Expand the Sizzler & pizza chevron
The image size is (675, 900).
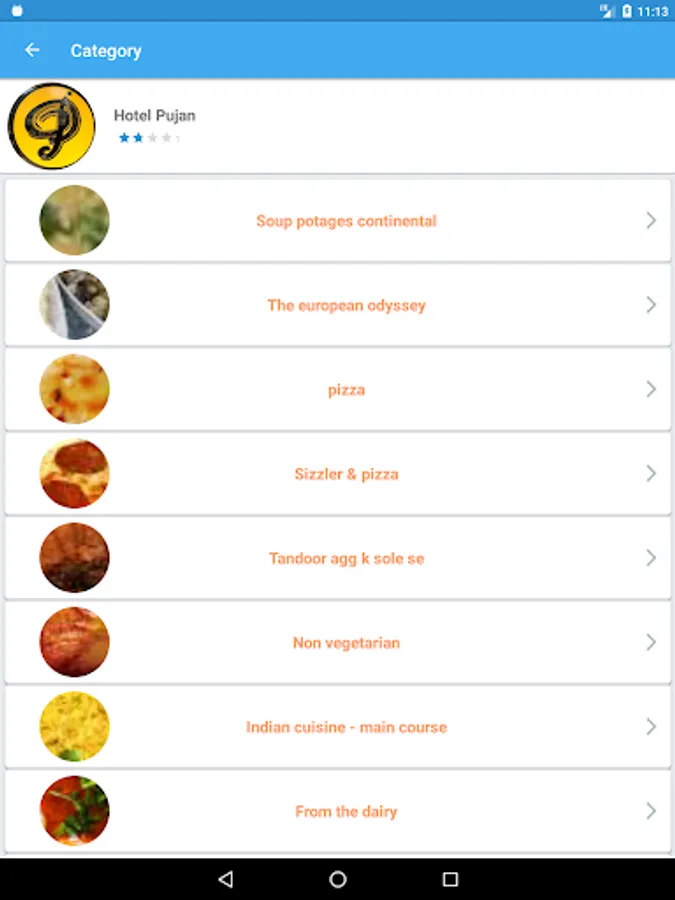[651, 474]
